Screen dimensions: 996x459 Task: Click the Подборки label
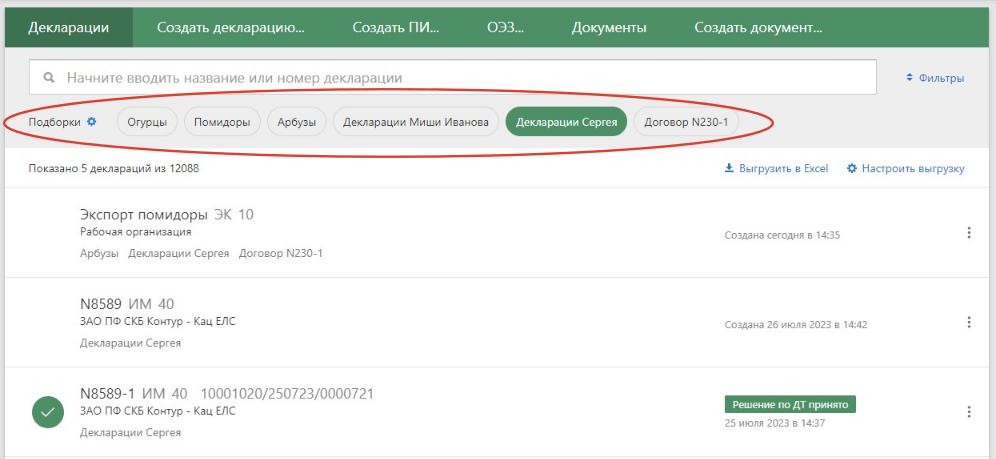pos(55,122)
